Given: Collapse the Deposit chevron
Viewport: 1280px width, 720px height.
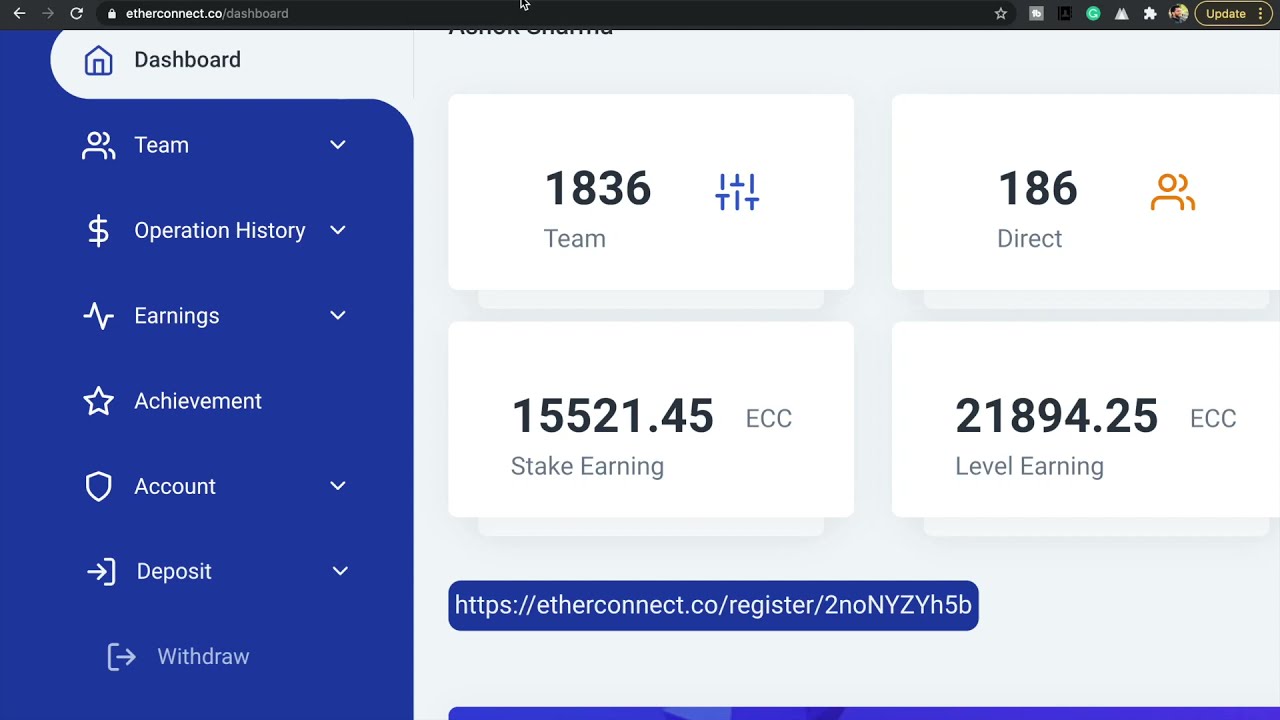Looking at the screenshot, I should click(x=340, y=571).
